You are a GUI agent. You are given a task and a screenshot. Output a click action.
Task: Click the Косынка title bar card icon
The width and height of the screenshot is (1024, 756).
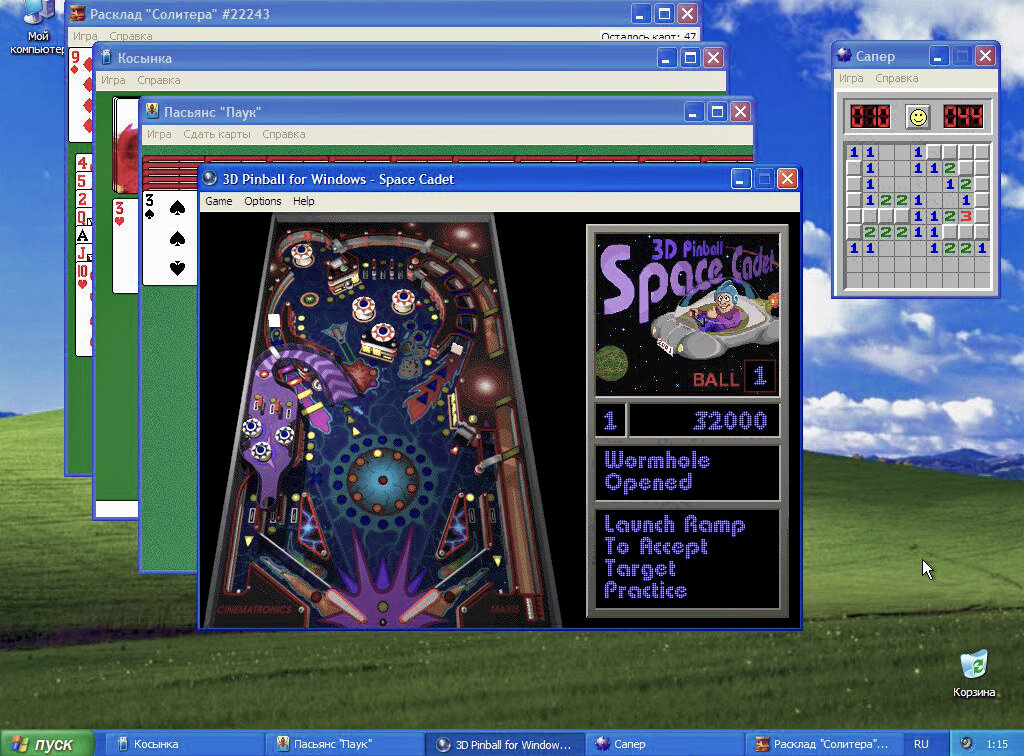[106, 57]
